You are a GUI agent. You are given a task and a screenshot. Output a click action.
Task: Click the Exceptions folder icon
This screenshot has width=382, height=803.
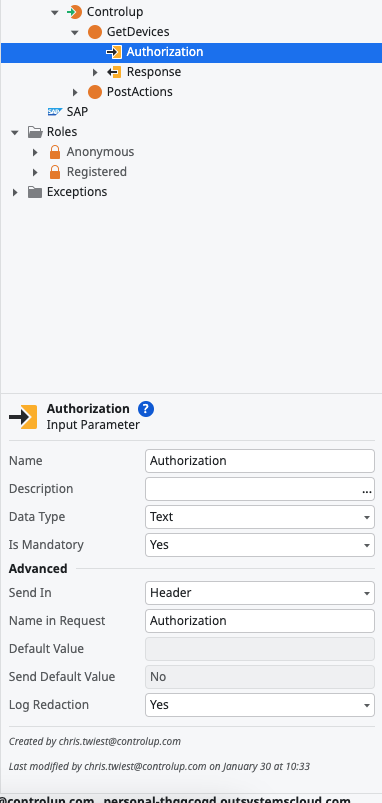tap(35, 192)
